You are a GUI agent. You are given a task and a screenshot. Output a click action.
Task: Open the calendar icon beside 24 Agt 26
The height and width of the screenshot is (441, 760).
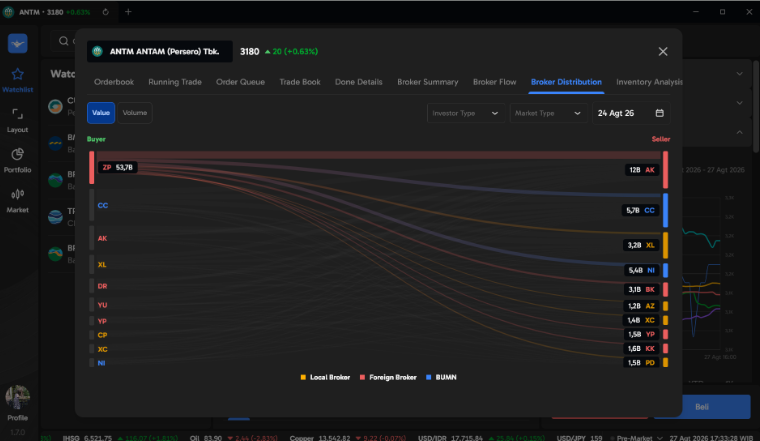coord(660,113)
